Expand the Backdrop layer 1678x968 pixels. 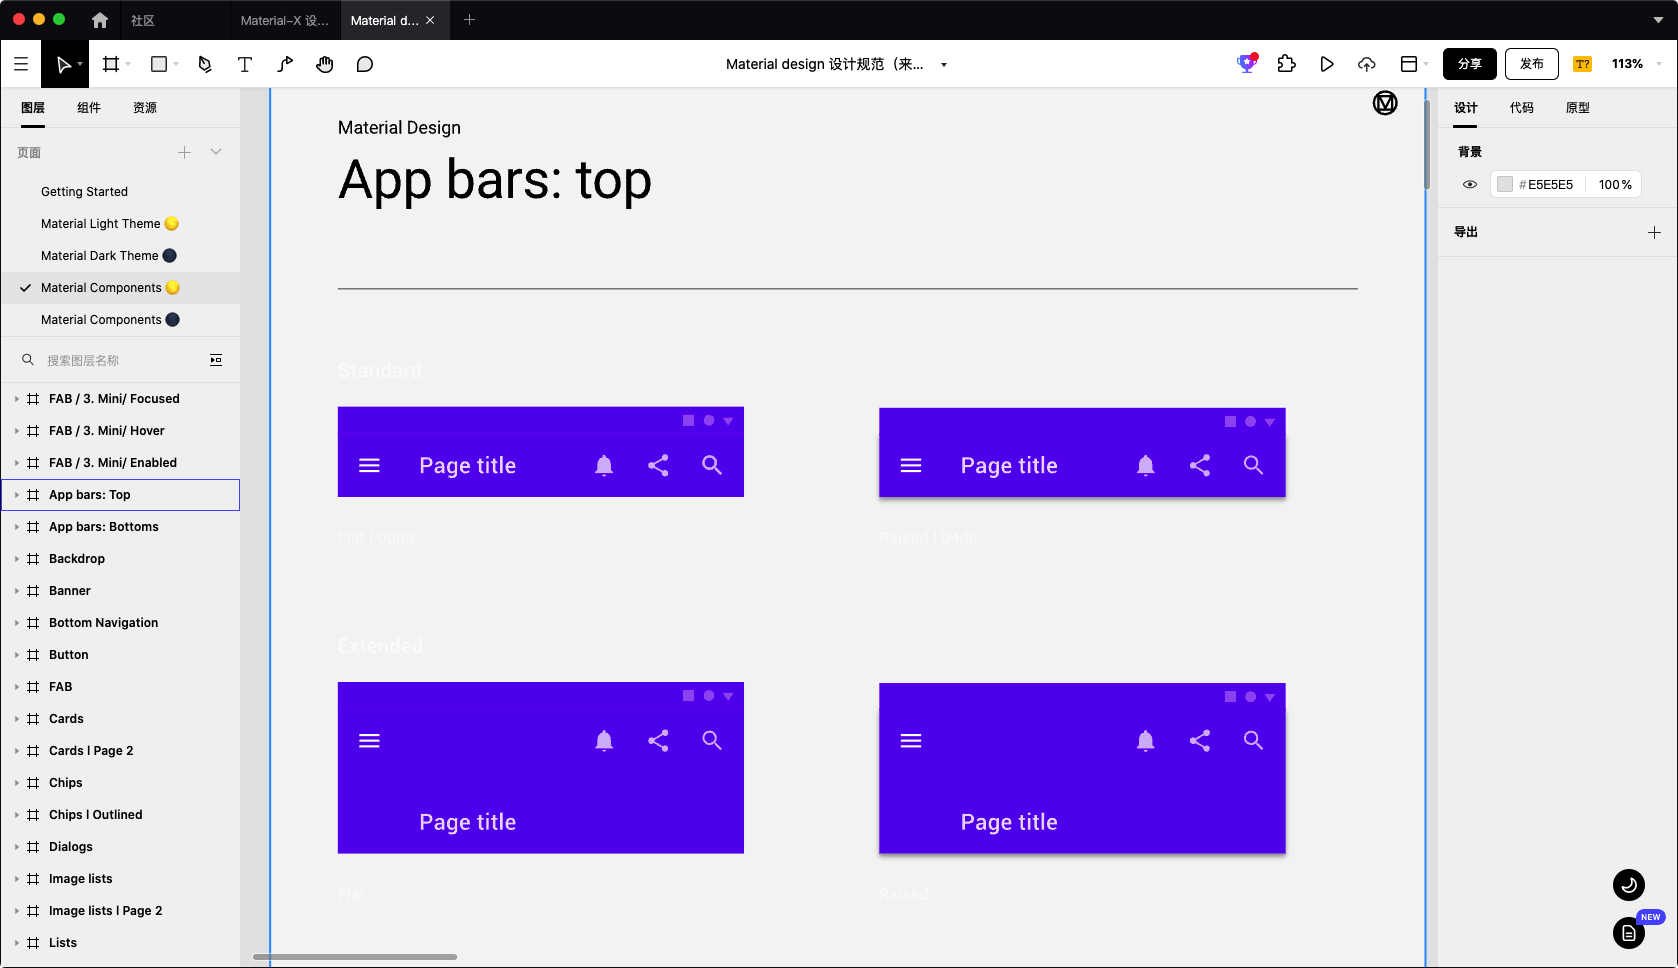17,559
